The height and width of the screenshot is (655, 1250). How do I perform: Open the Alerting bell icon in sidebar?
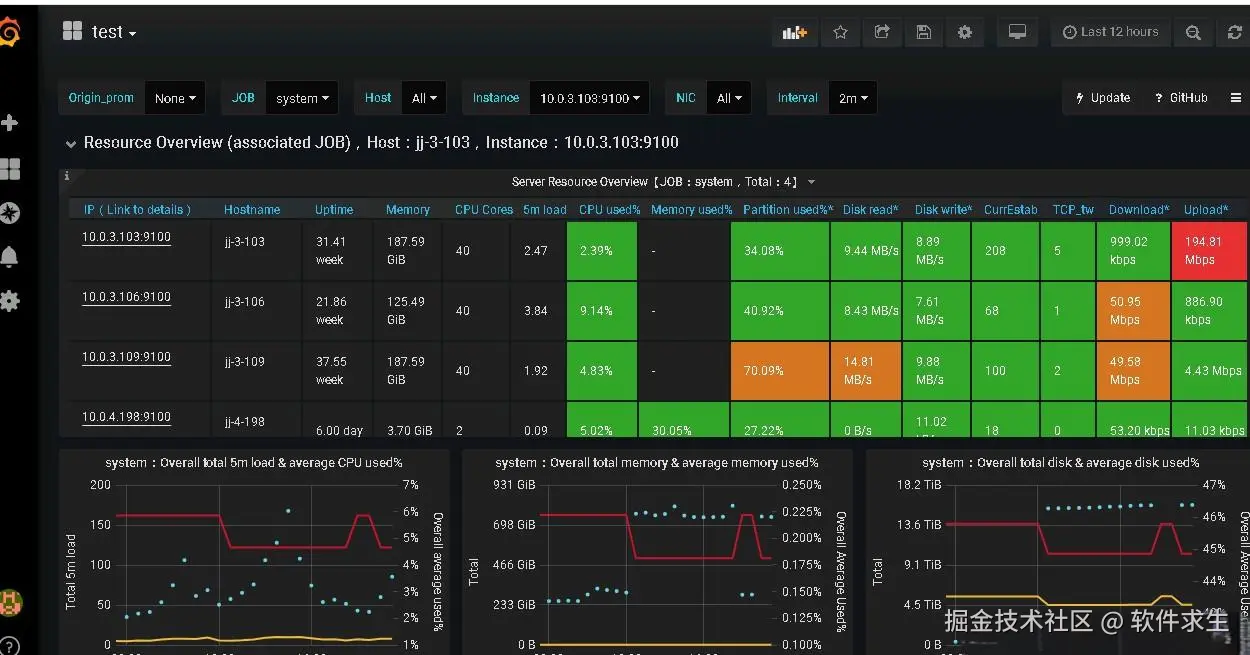(x=10, y=257)
